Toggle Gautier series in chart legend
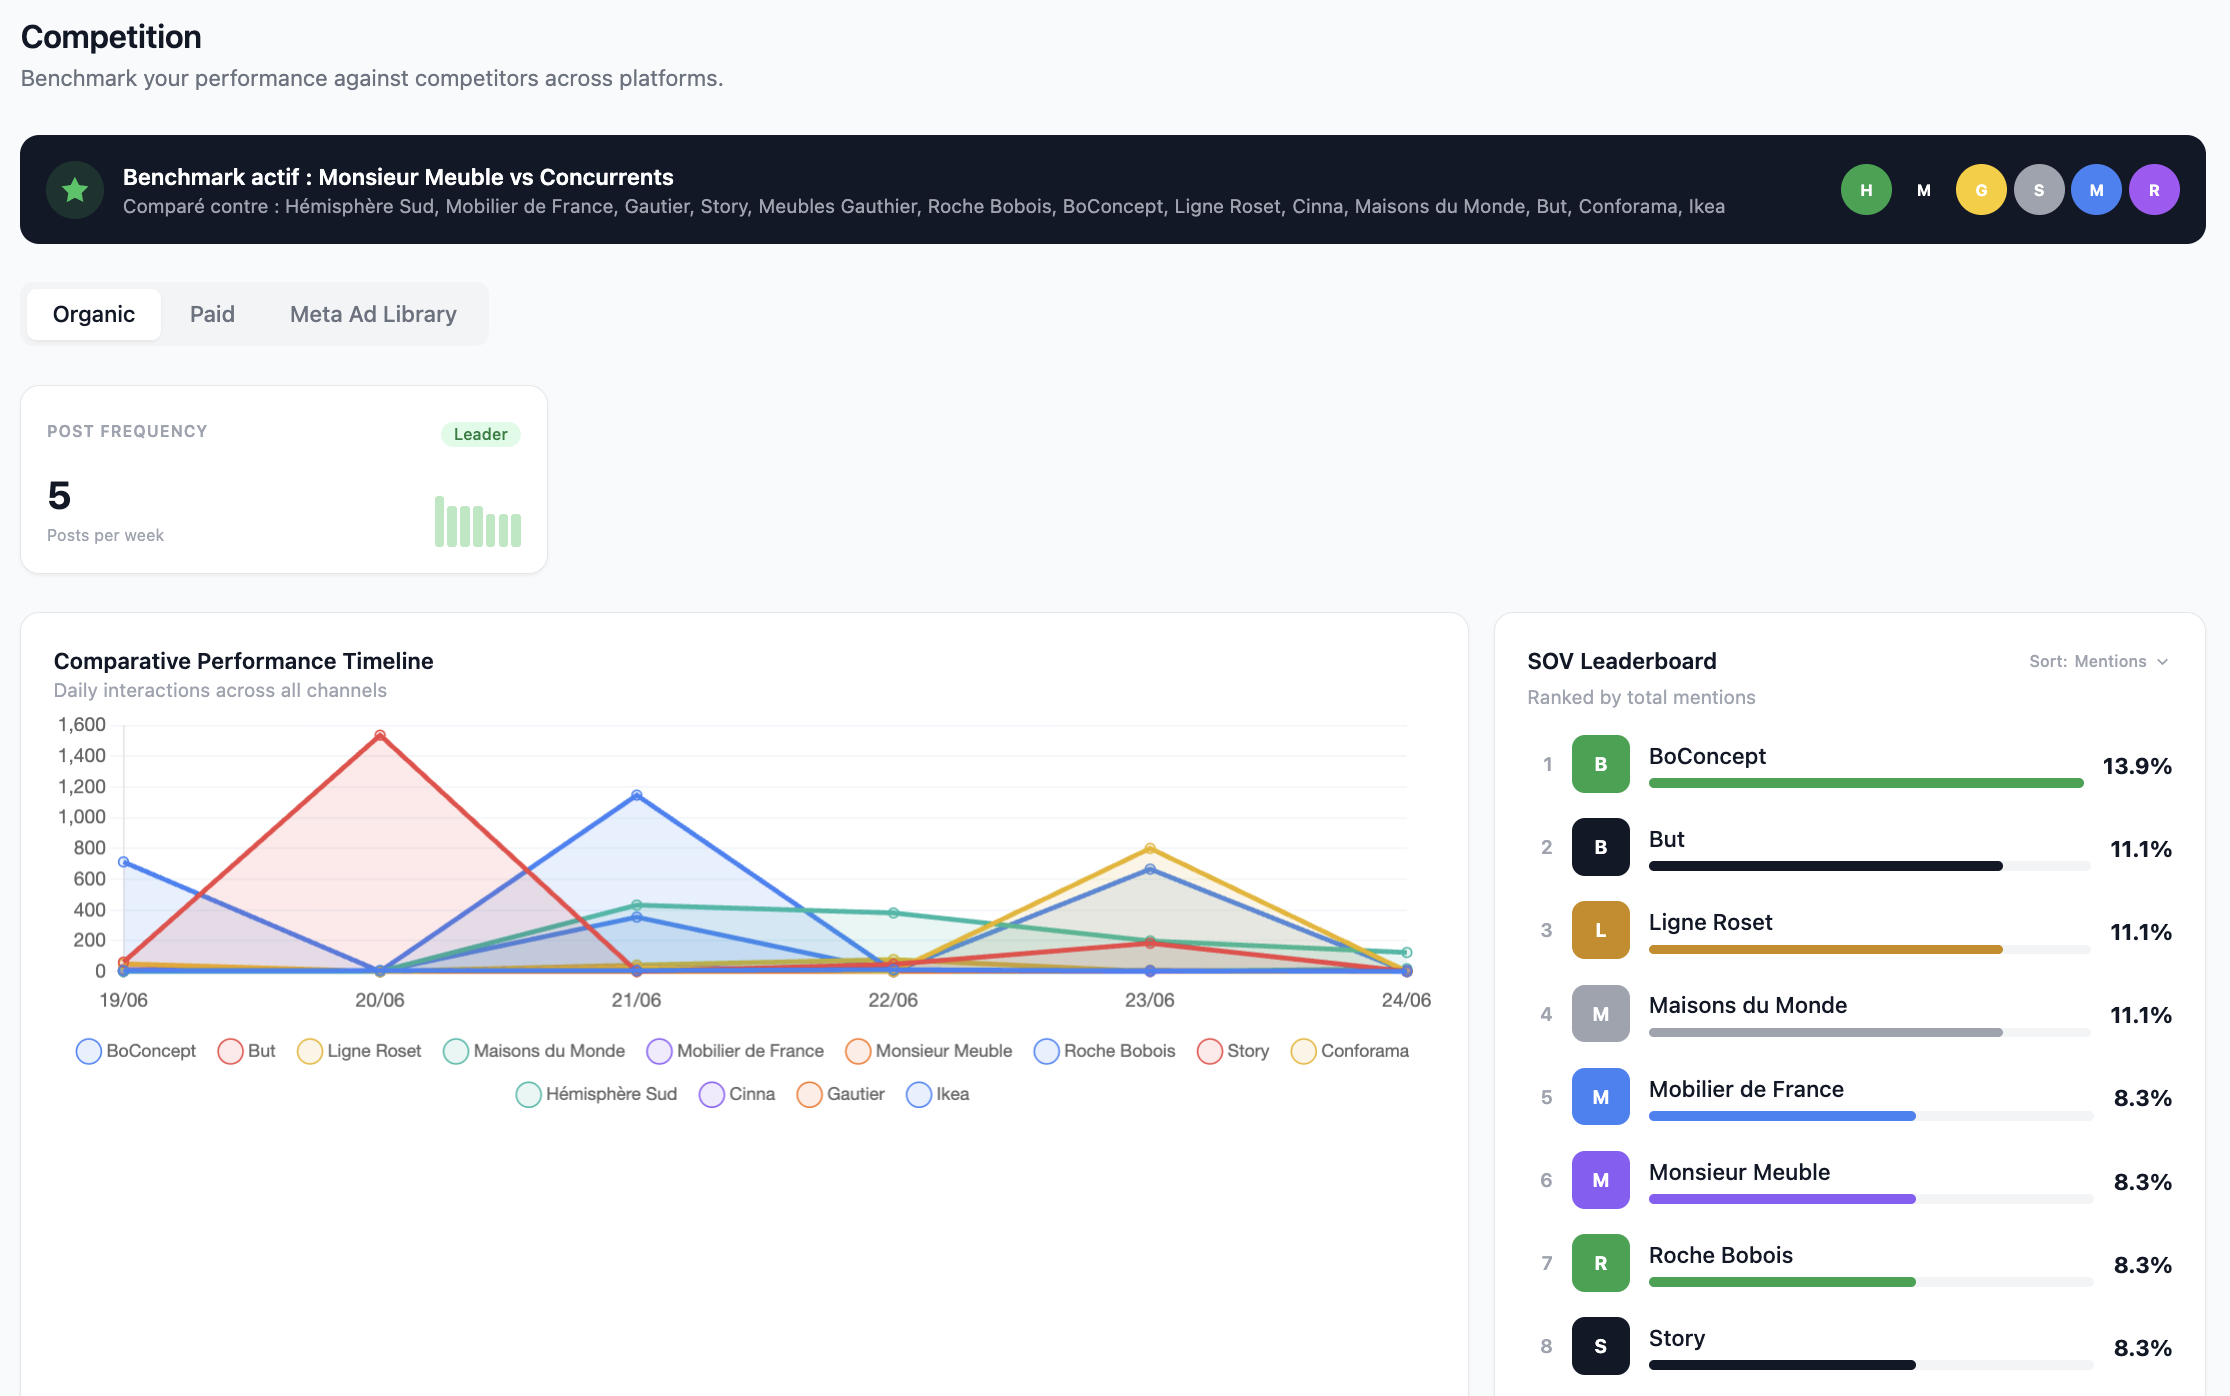This screenshot has height=1396, width=2230. (x=841, y=1094)
